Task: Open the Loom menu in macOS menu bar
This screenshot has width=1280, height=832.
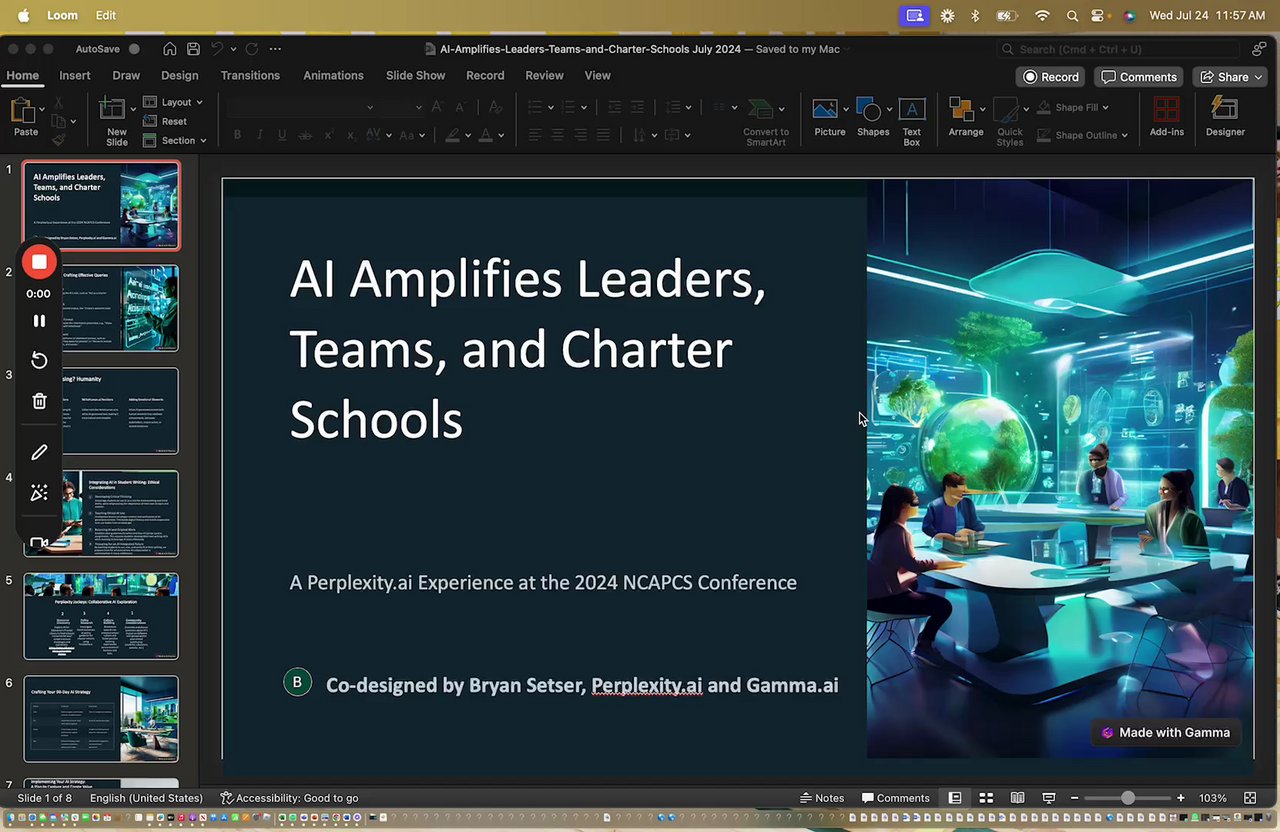Action: coord(62,15)
